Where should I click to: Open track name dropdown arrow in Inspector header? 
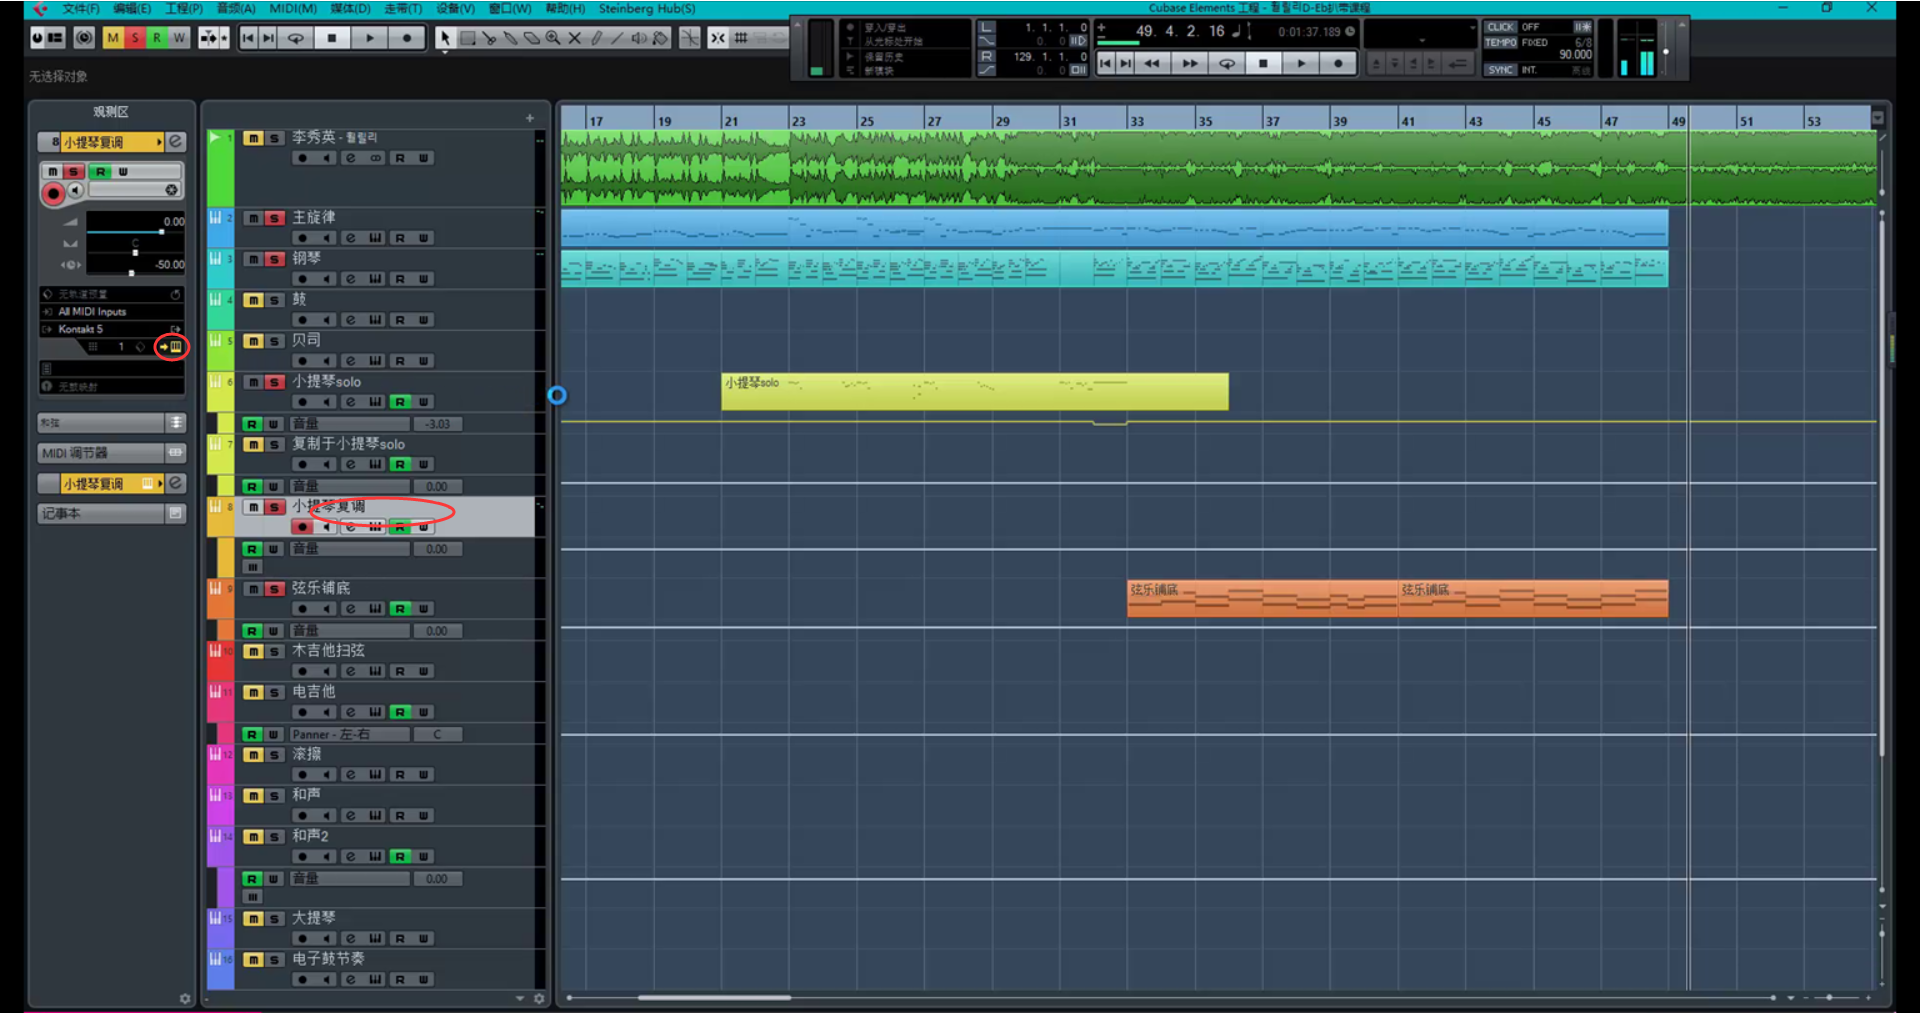[x=159, y=142]
